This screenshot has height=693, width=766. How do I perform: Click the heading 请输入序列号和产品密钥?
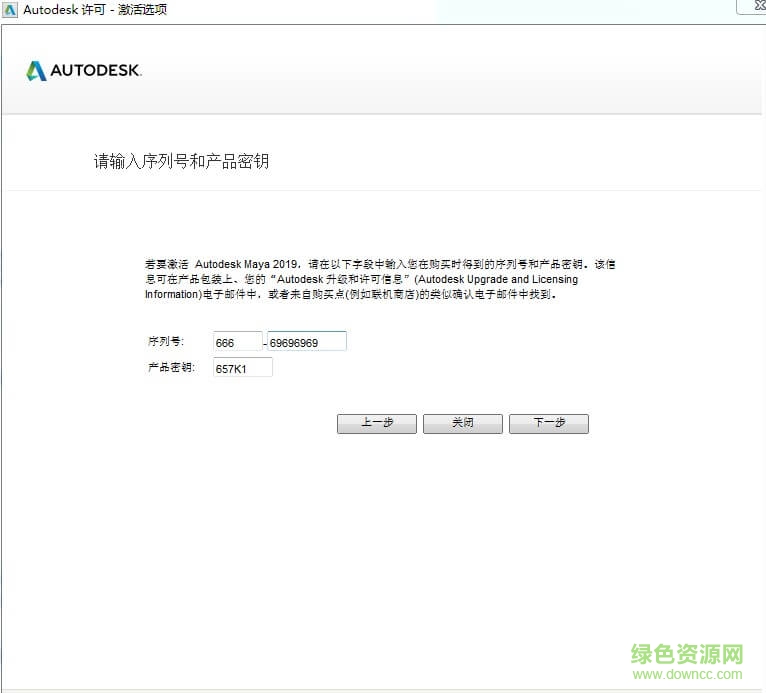[x=181, y=161]
